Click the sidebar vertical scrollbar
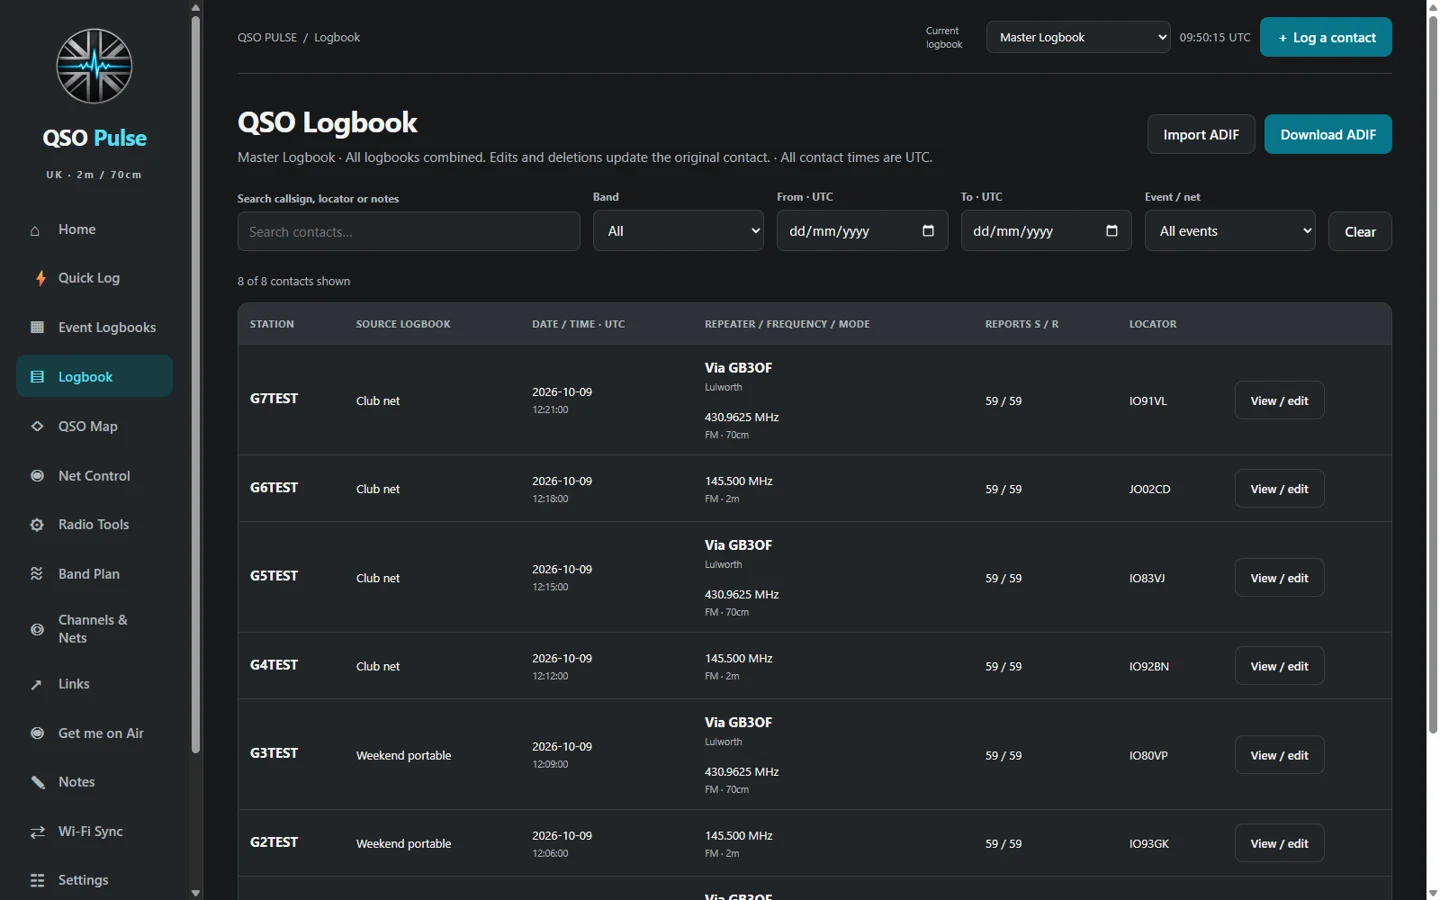This screenshot has width=1440, height=900. [196, 384]
